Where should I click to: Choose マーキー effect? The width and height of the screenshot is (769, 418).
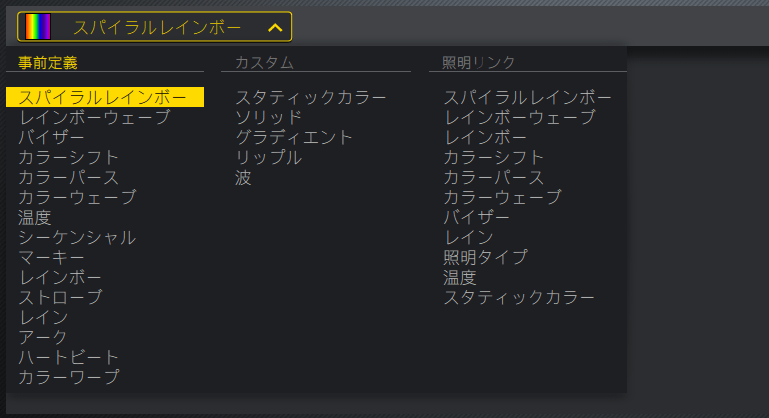[x=51, y=258]
